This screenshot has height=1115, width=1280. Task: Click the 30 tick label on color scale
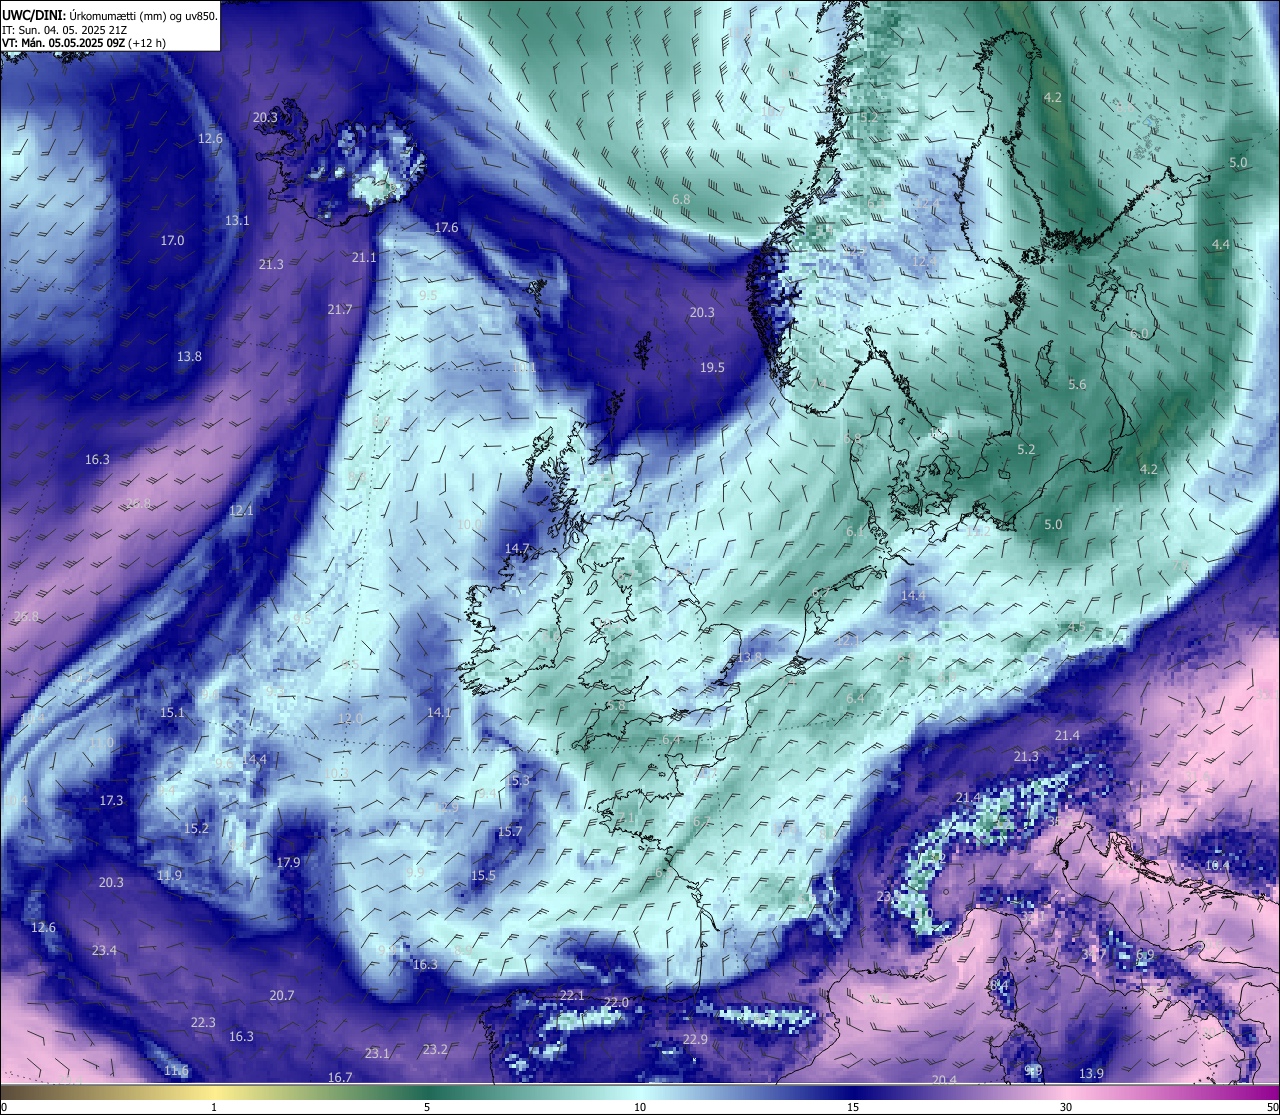[1066, 1107]
